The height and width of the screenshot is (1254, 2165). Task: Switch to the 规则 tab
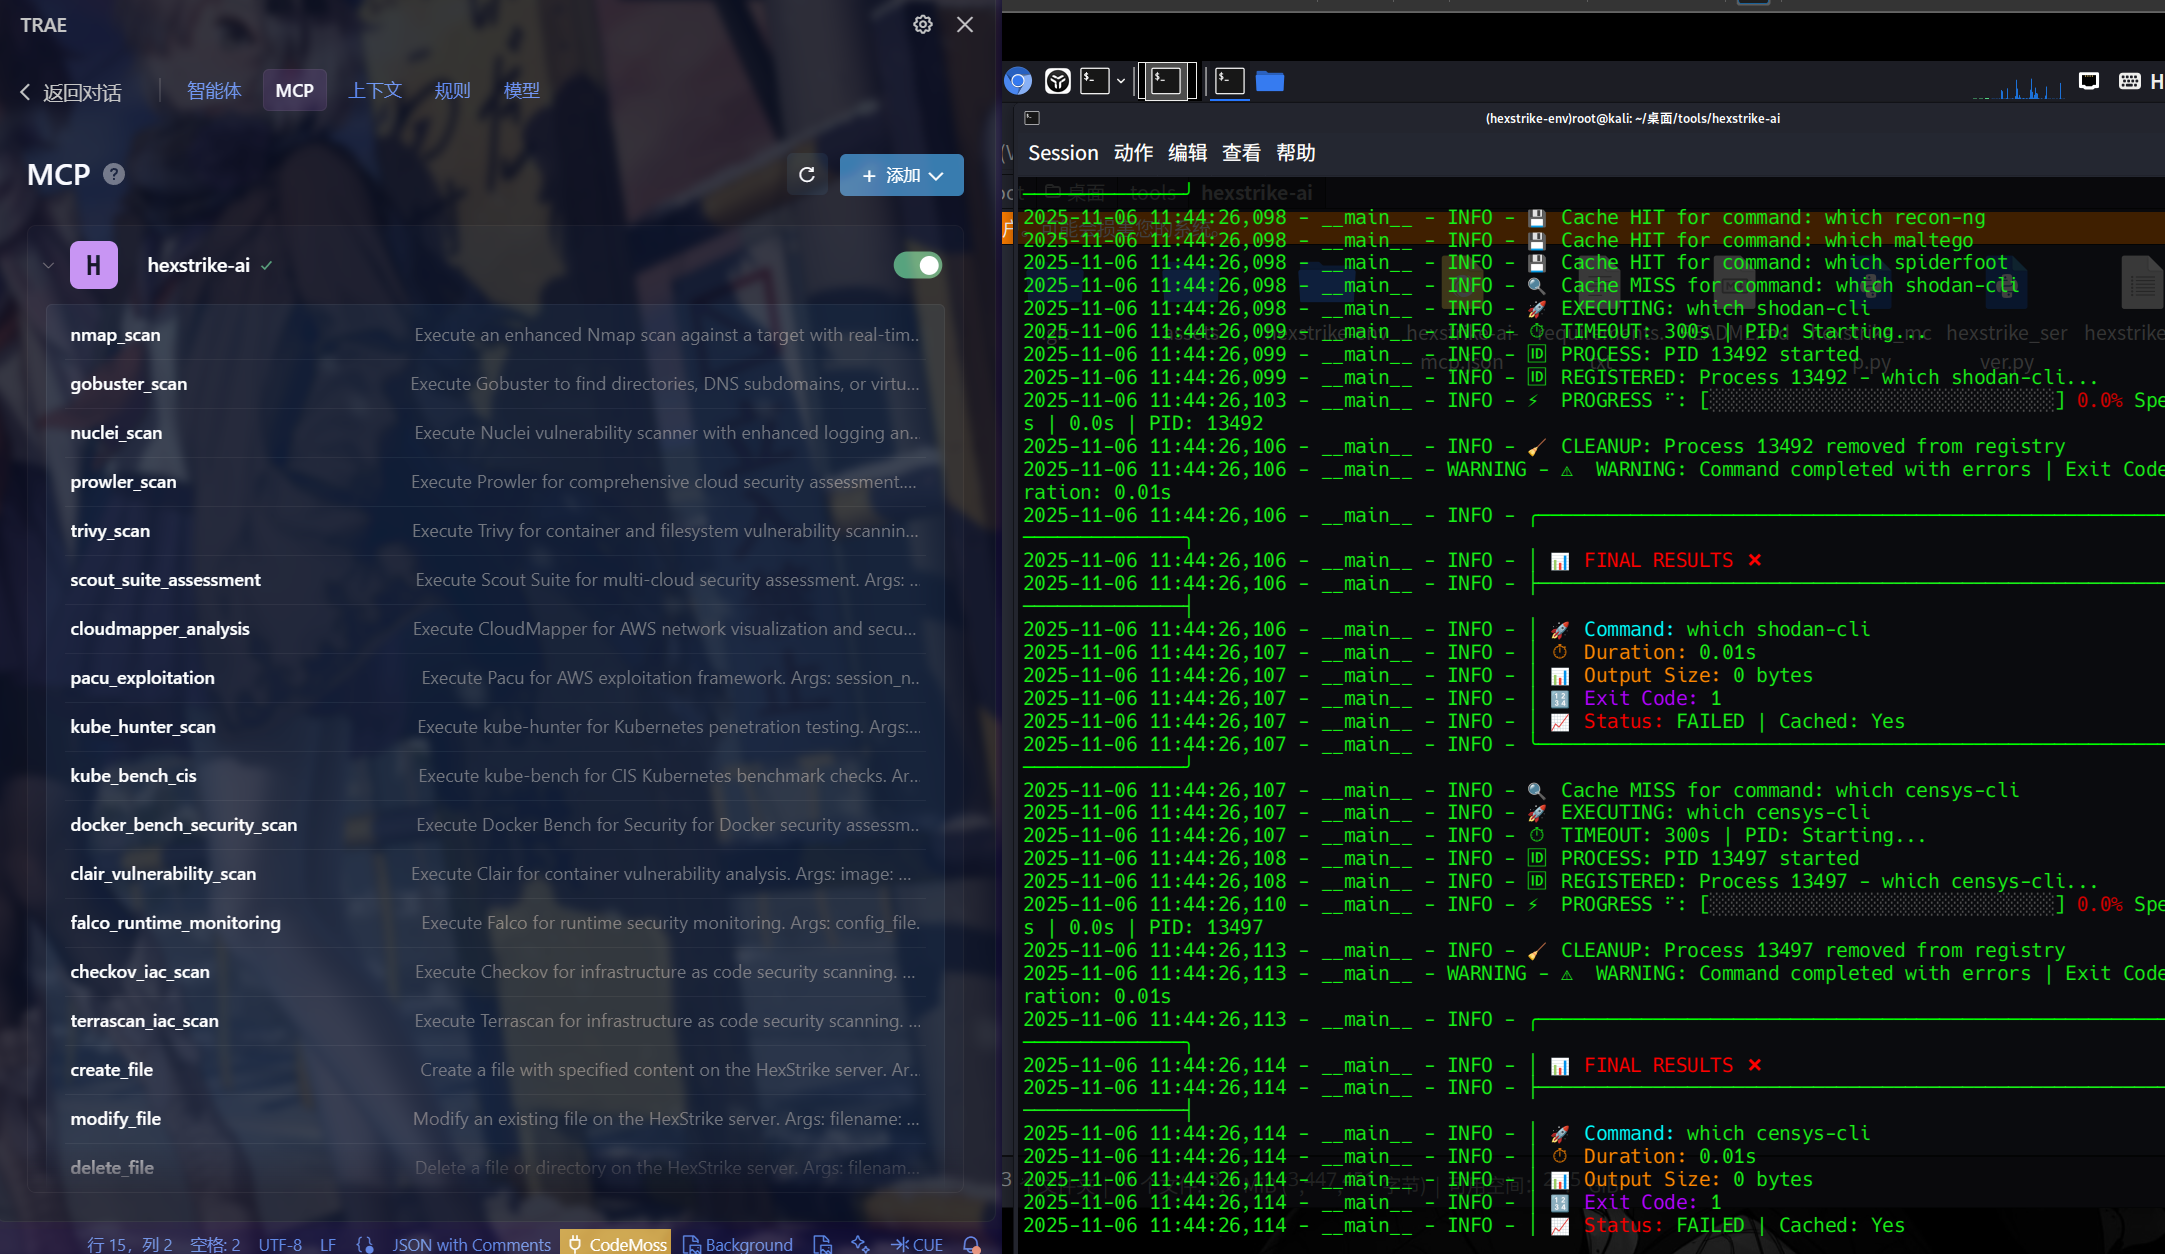452,91
